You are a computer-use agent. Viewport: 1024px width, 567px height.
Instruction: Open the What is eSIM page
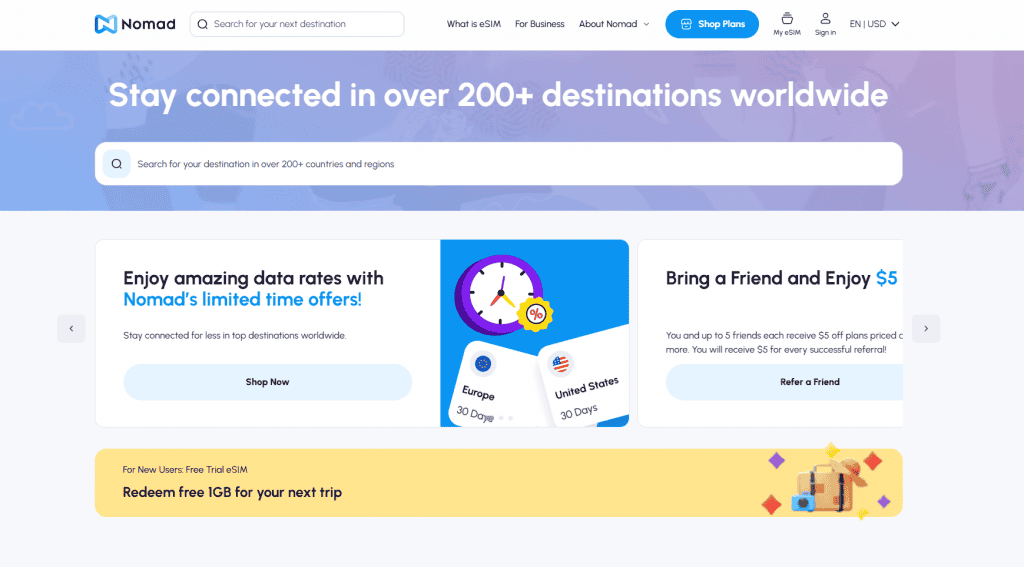[x=475, y=24]
